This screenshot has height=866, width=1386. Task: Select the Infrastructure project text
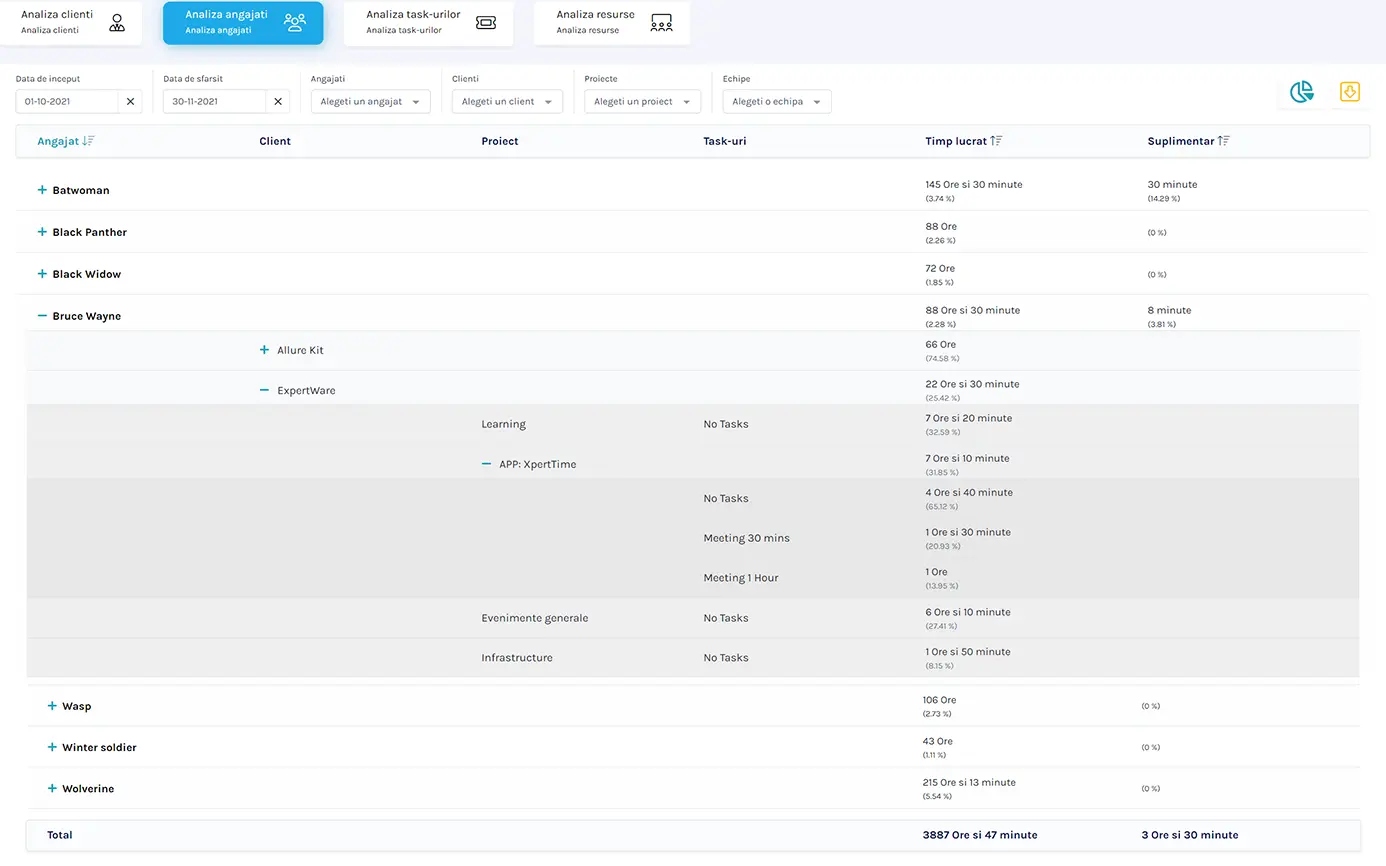tap(517, 658)
